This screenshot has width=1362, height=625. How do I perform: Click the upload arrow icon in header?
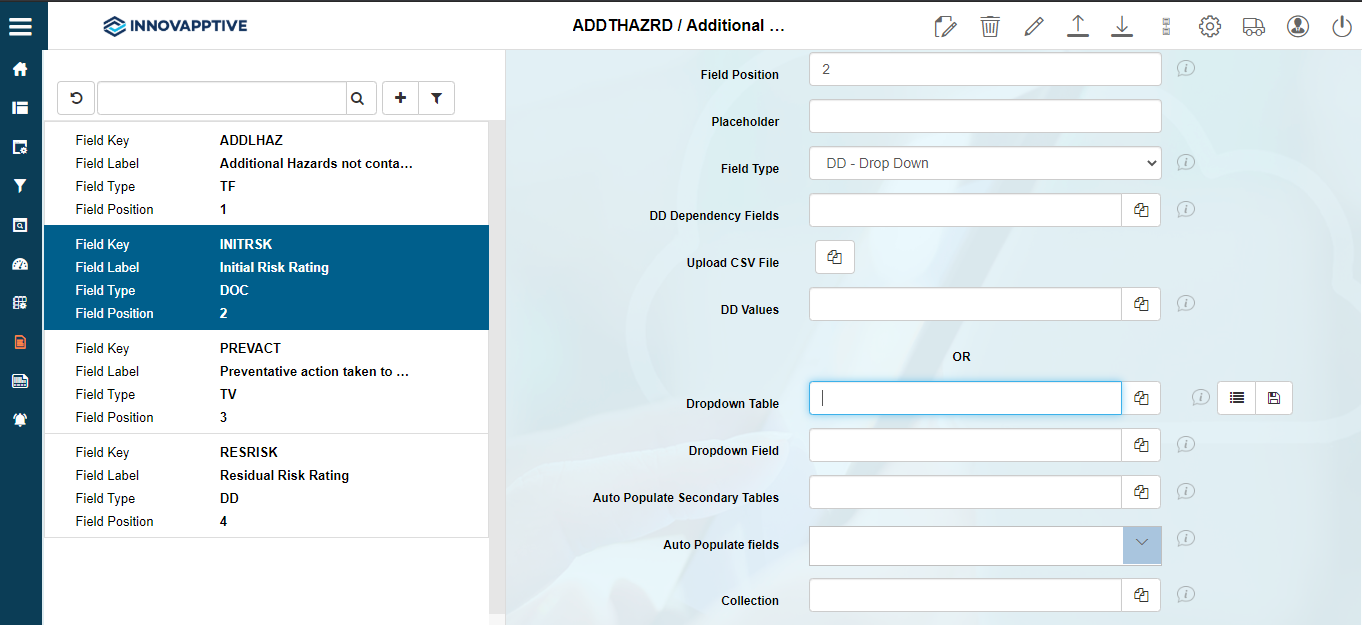[x=1077, y=26]
